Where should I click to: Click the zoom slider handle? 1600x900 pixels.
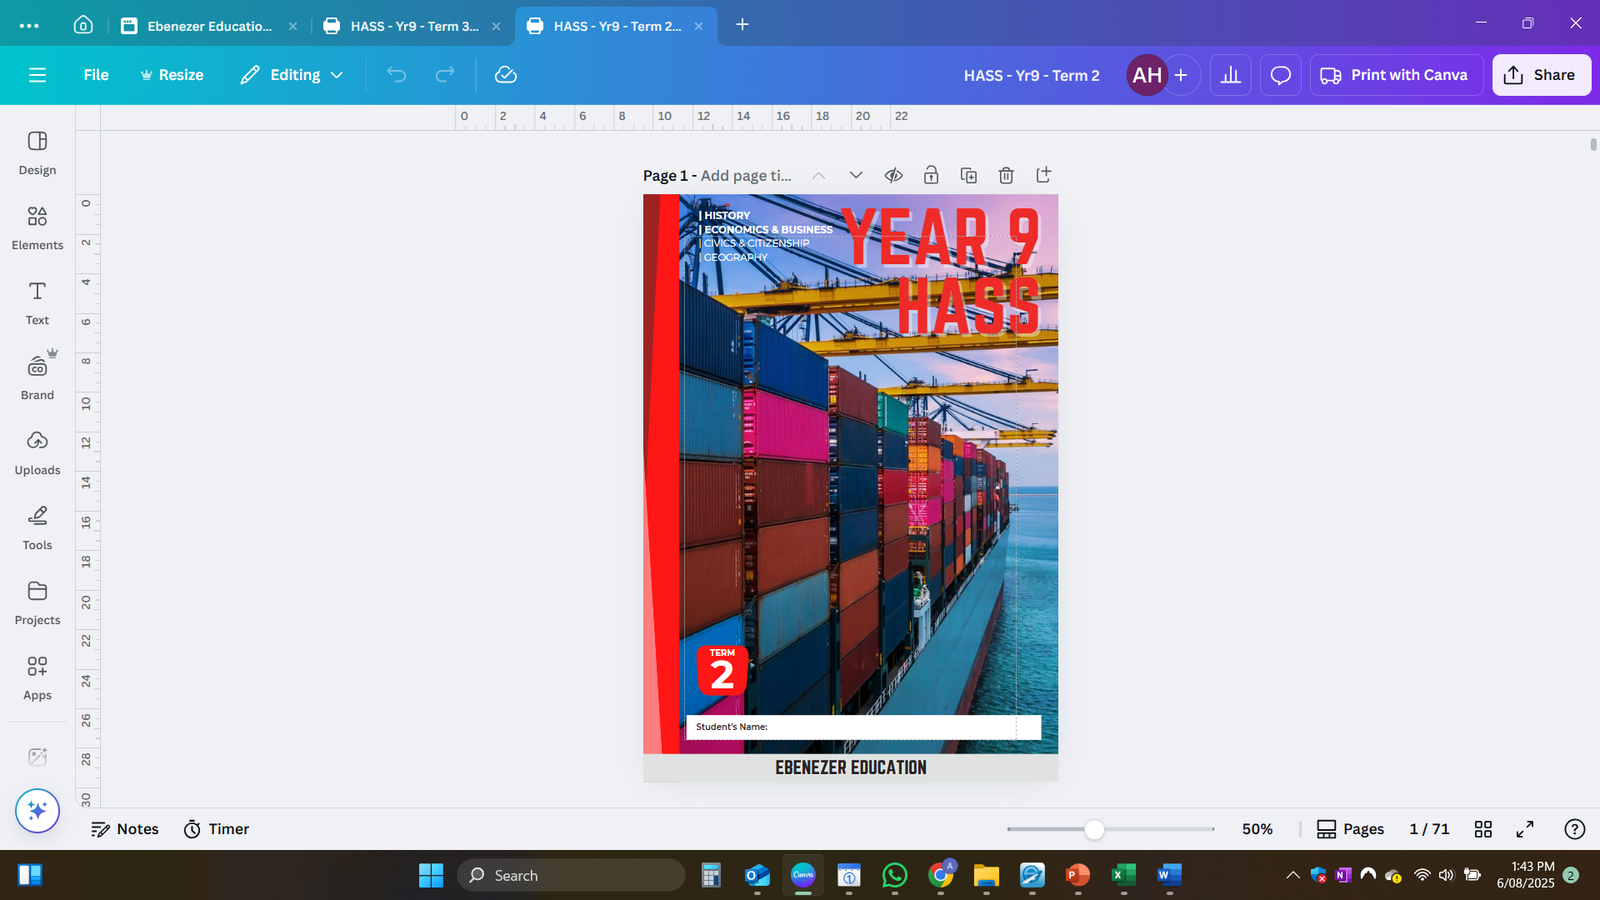[1094, 829]
